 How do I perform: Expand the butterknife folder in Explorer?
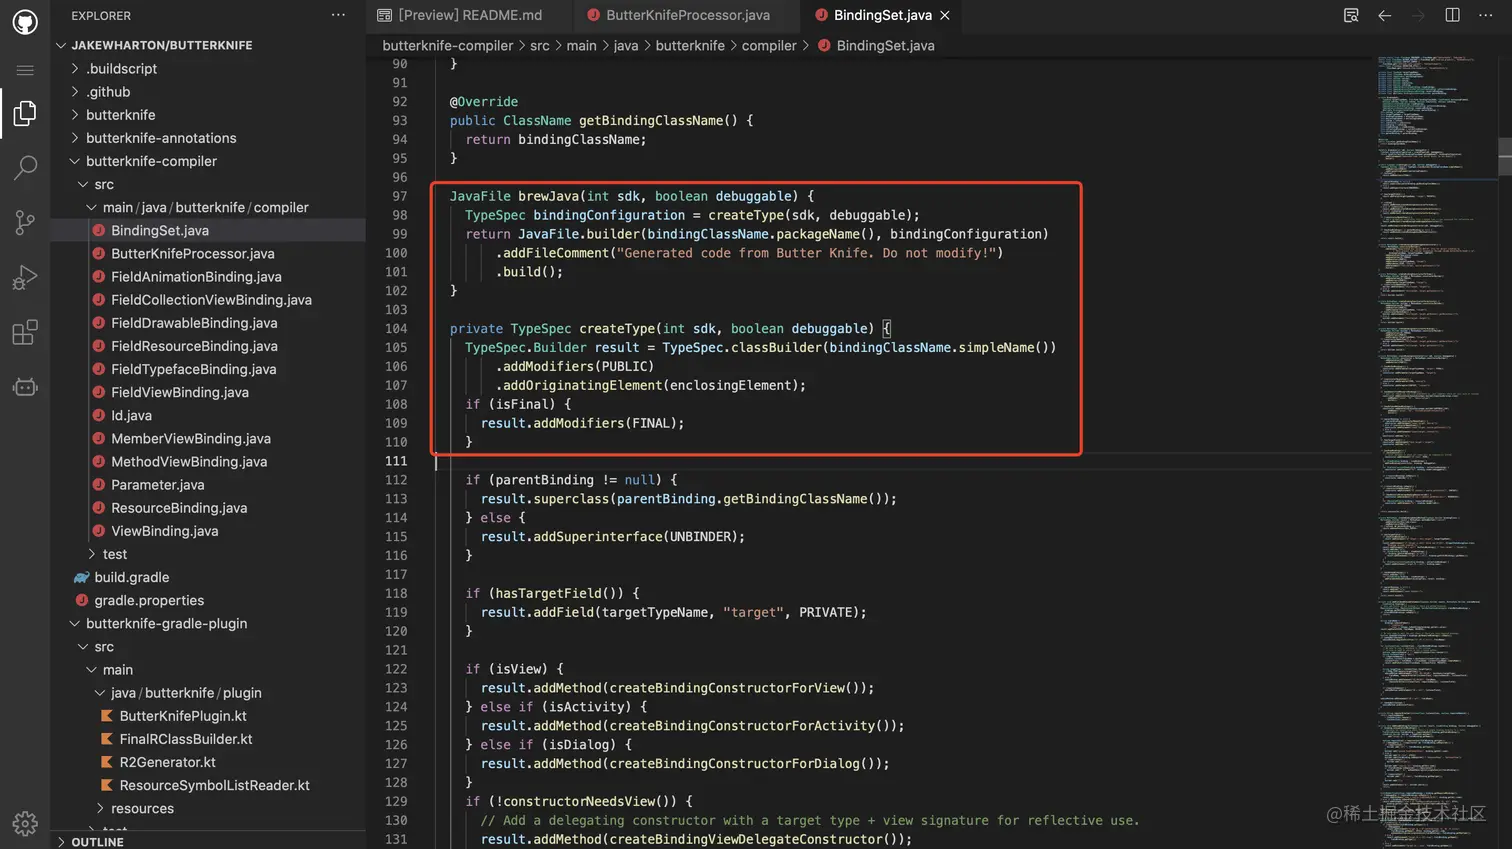[208, 115]
